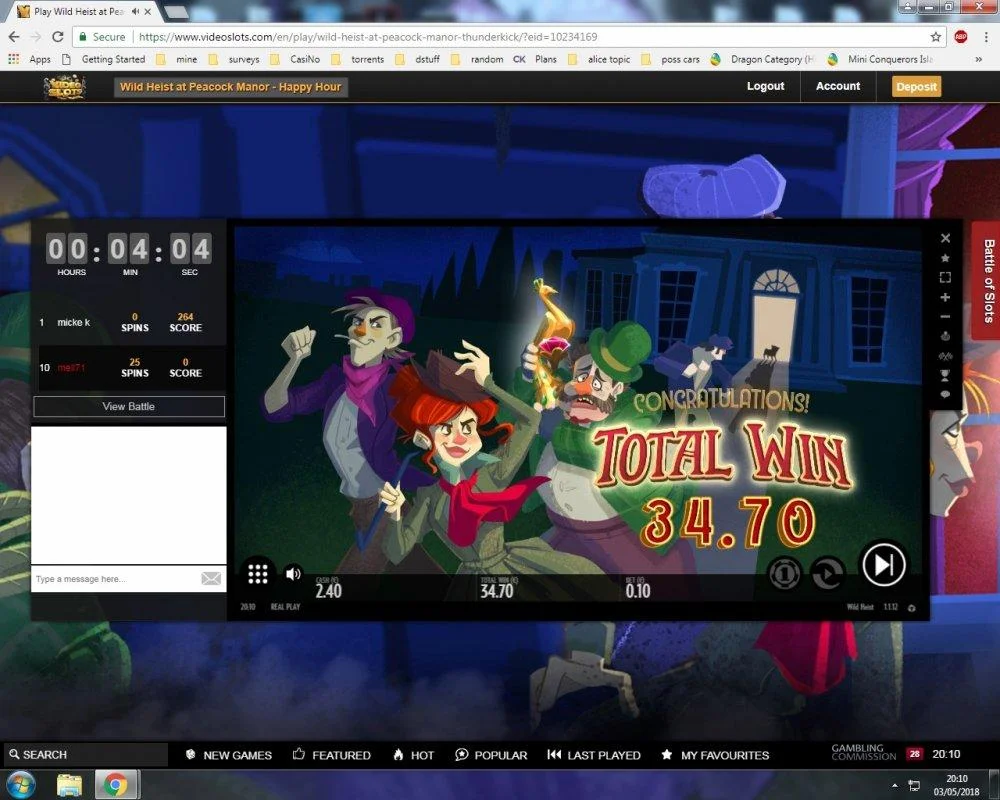Image resolution: width=1000 pixels, height=800 pixels.
Task: Mute the tab via speaker icon
Action: tap(135, 11)
